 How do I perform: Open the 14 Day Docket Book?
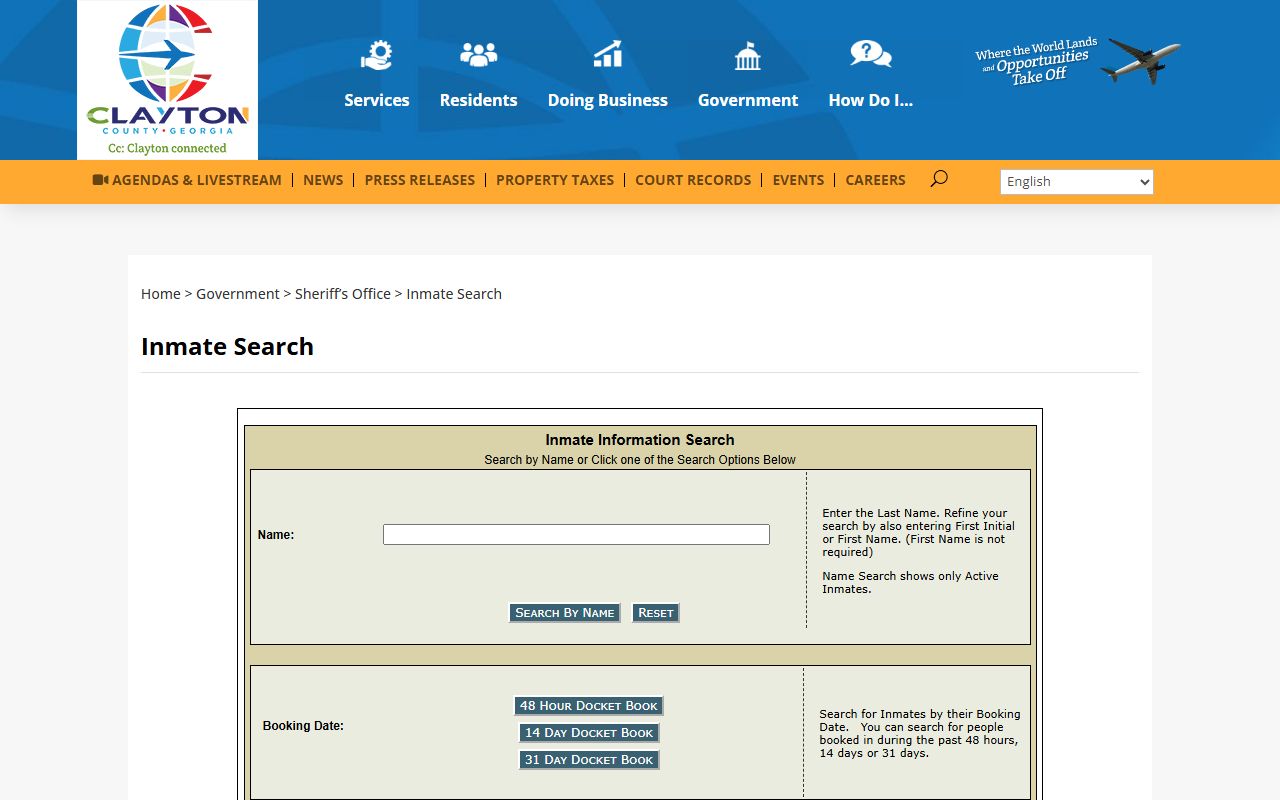pyautogui.click(x=588, y=733)
